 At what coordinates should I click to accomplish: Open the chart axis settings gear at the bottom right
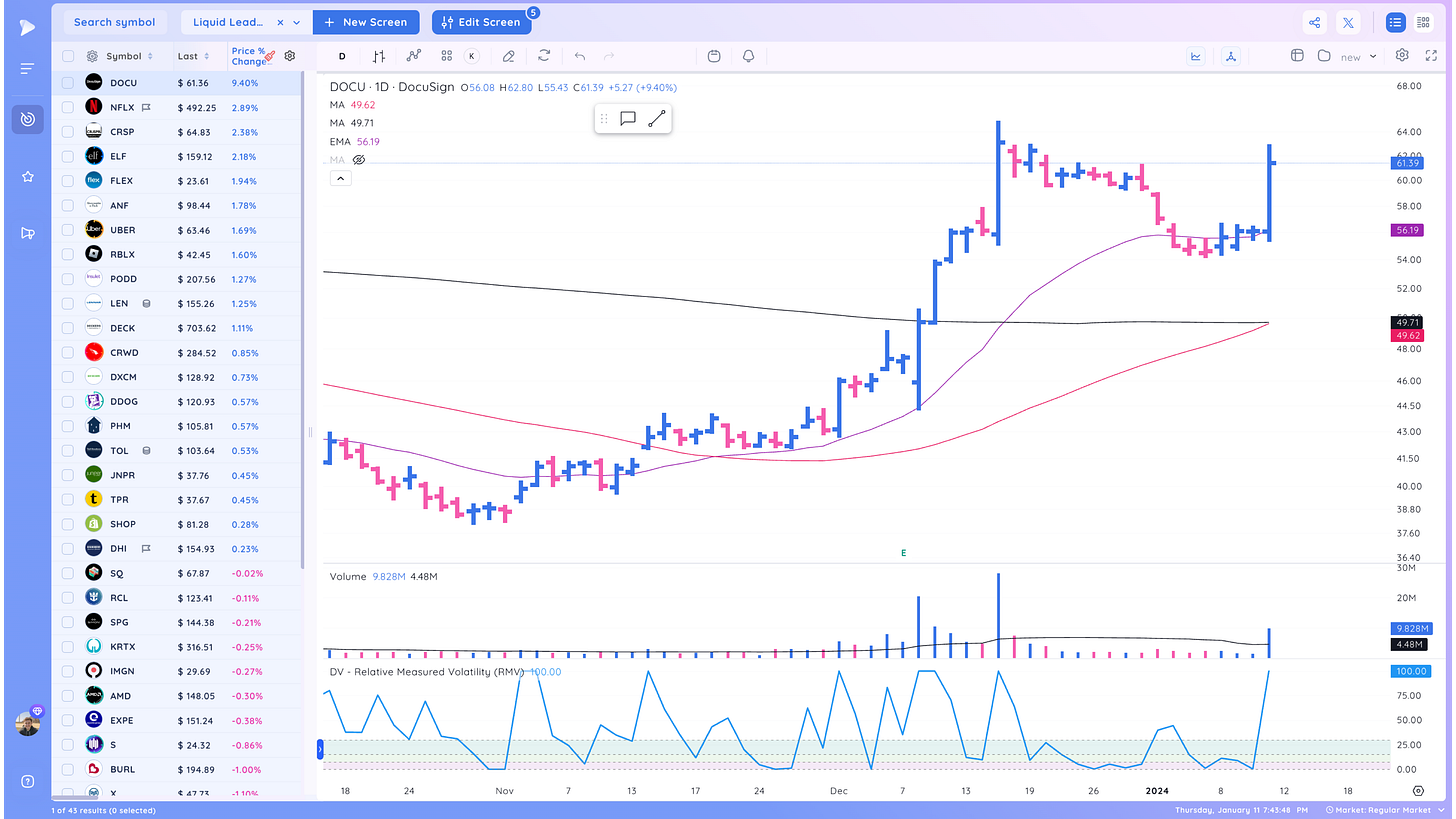pyautogui.click(x=1418, y=790)
